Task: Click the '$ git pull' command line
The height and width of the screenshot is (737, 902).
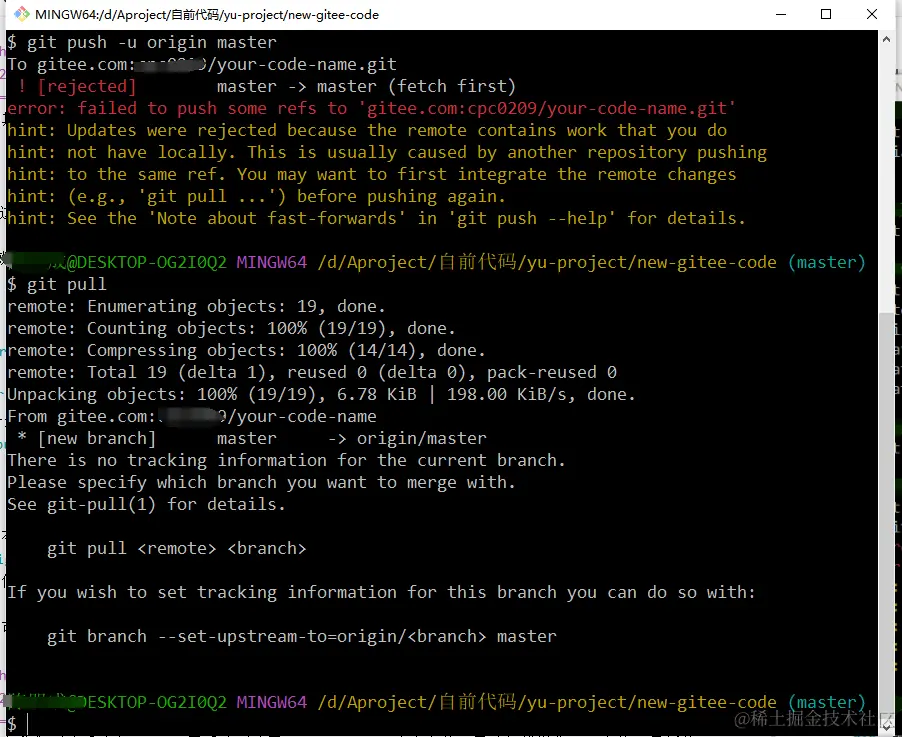Action: [x=57, y=284]
